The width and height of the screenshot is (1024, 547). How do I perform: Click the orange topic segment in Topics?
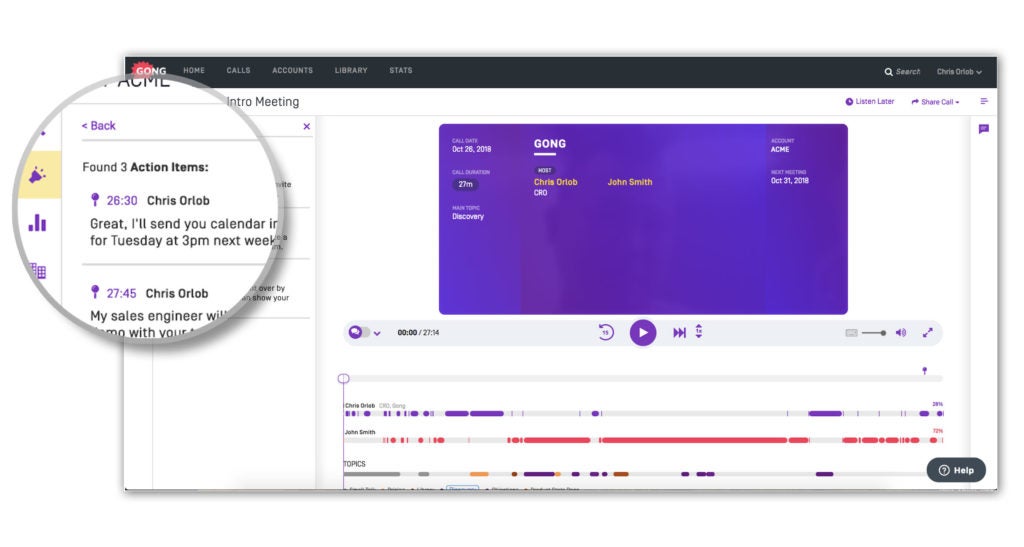click(x=479, y=474)
